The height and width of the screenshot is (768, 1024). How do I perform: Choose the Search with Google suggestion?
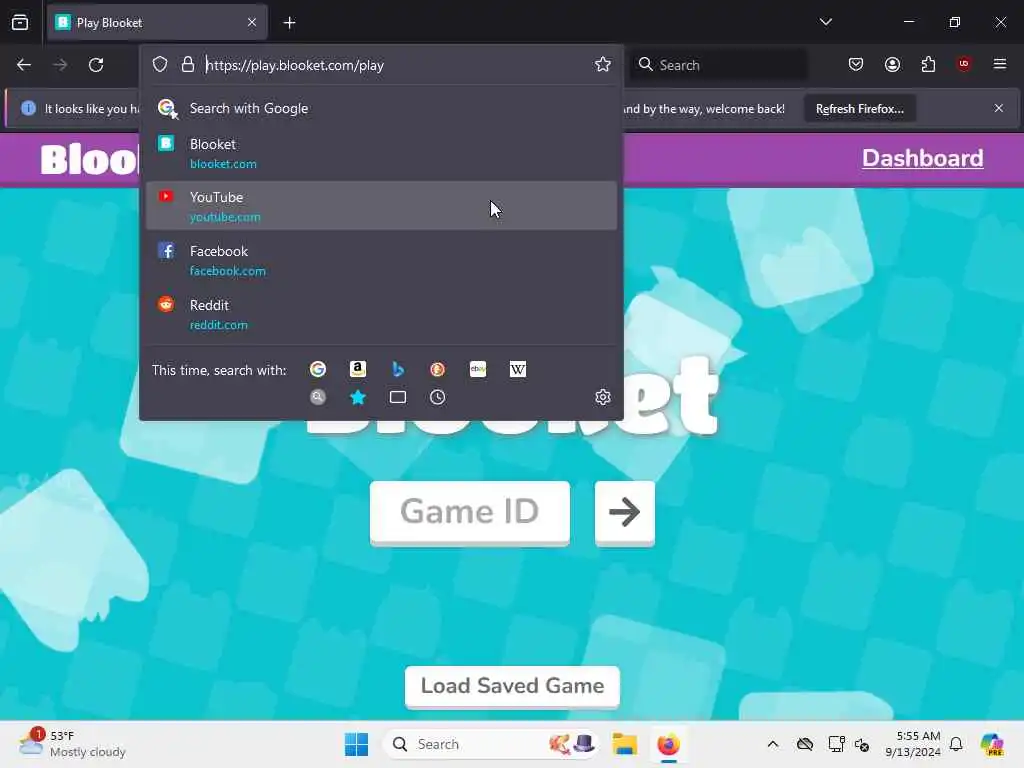pyautogui.click(x=381, y=108)
